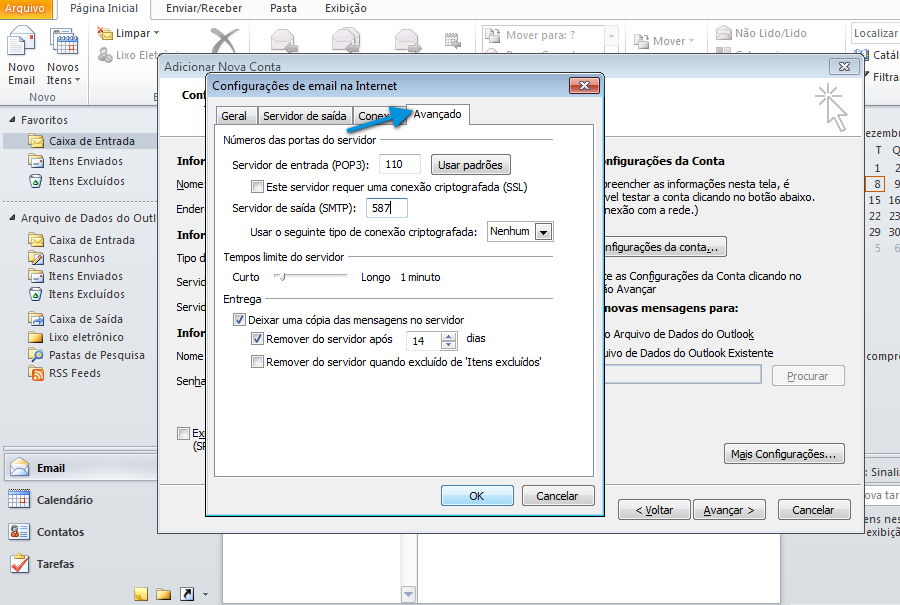Click the Novo Email icon
This screenshot has height=605, width=900.
(21, 55)
